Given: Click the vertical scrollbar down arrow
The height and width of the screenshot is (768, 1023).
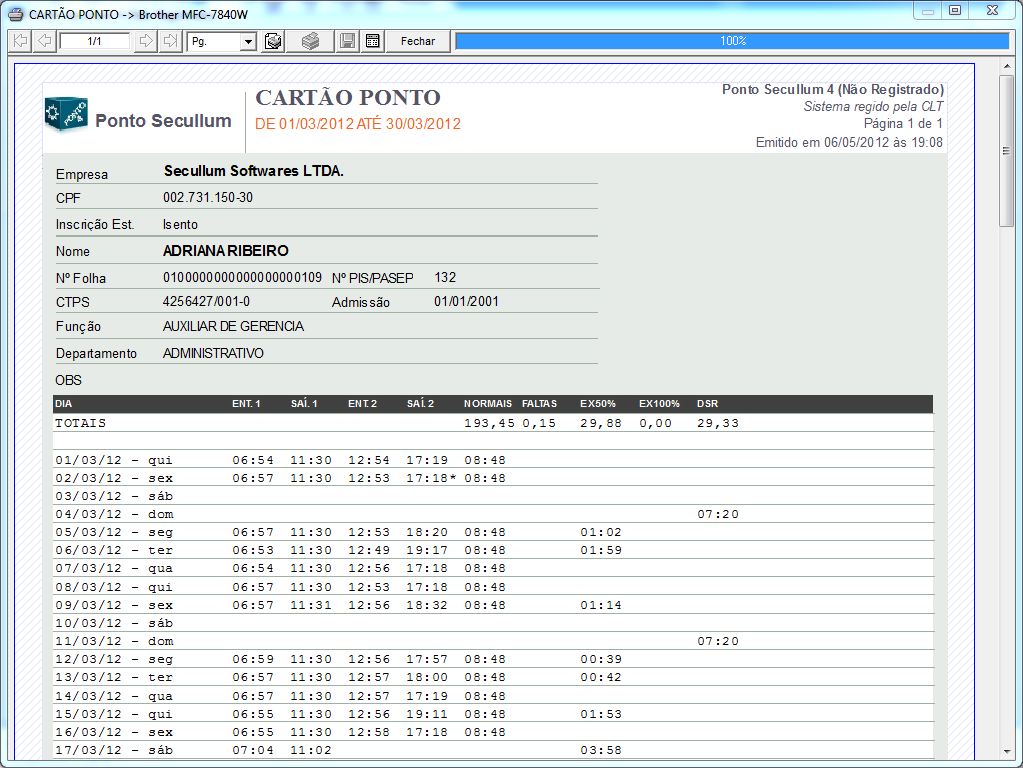Looking at the screenshot, I should coord(1006,752).
